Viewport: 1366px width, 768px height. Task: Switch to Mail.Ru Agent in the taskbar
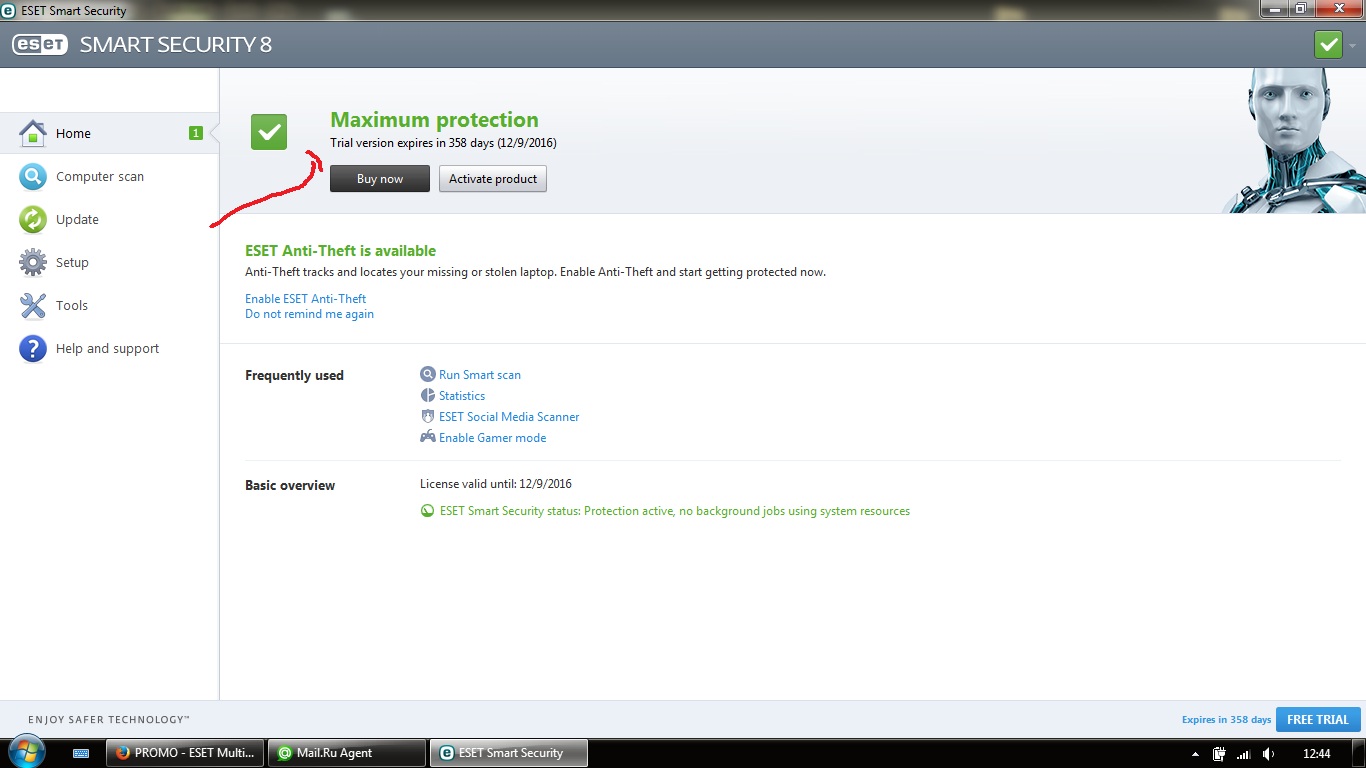pos(347,753)
